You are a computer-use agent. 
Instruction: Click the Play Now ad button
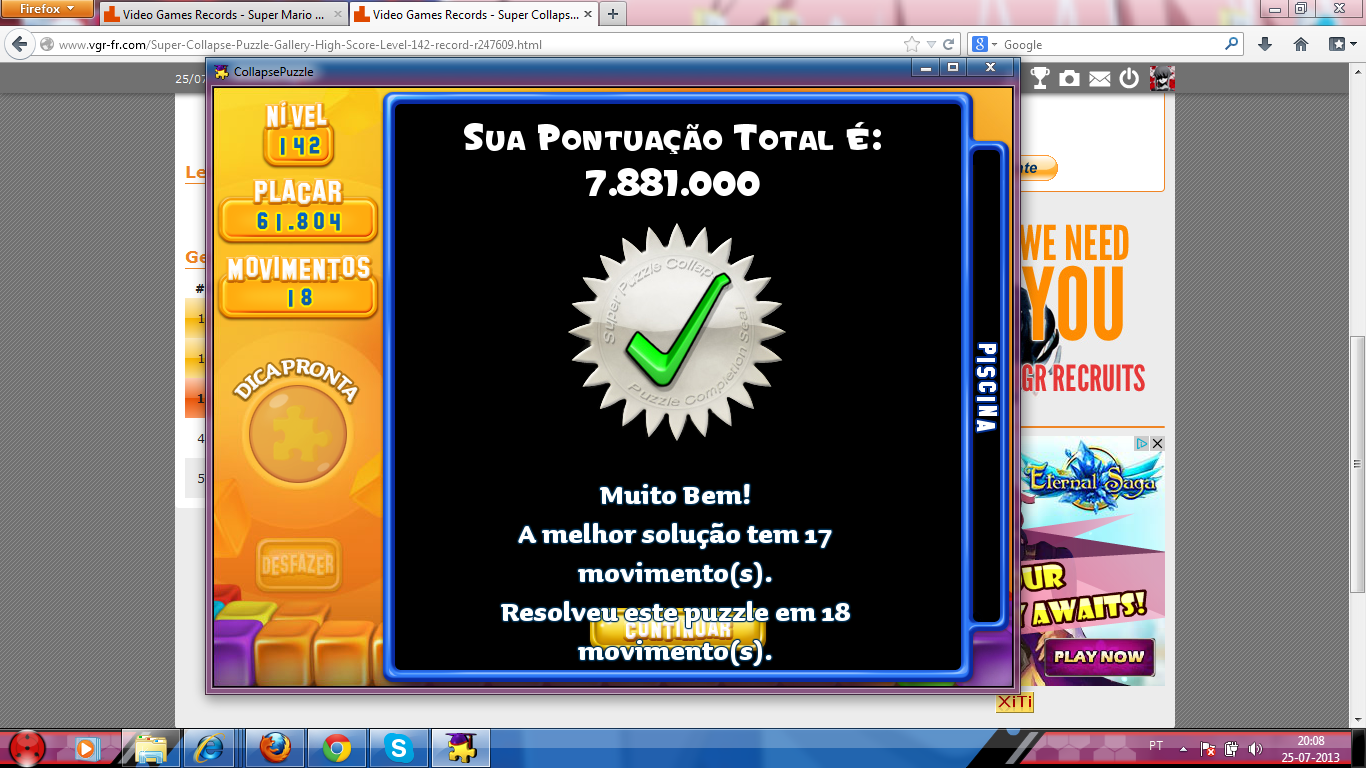1099,657
